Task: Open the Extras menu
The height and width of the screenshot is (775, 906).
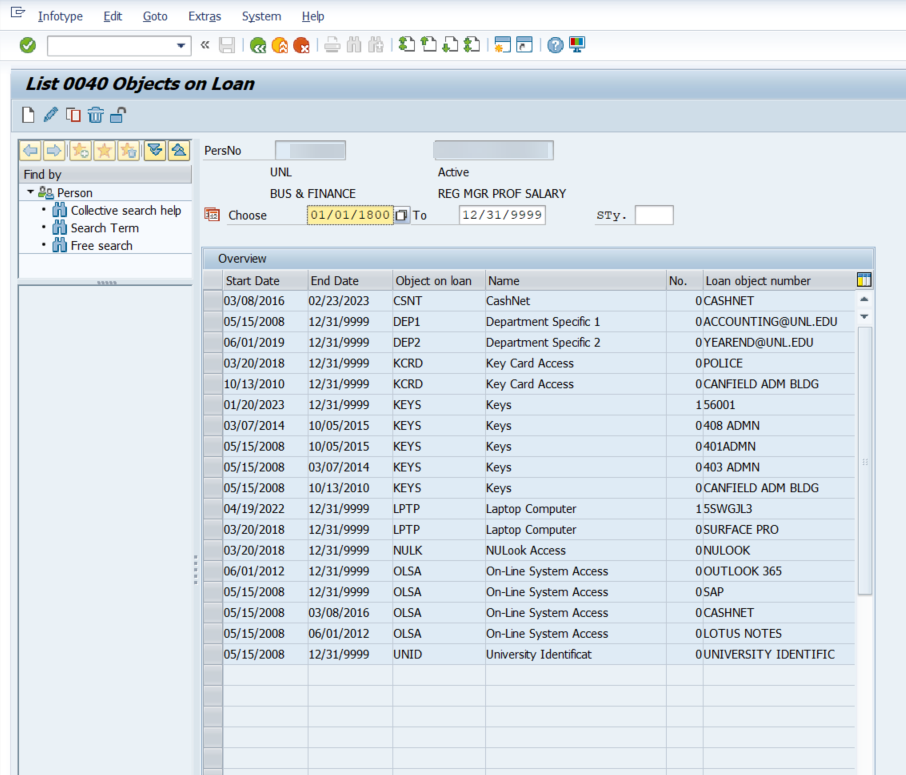Action: point(205,16)
